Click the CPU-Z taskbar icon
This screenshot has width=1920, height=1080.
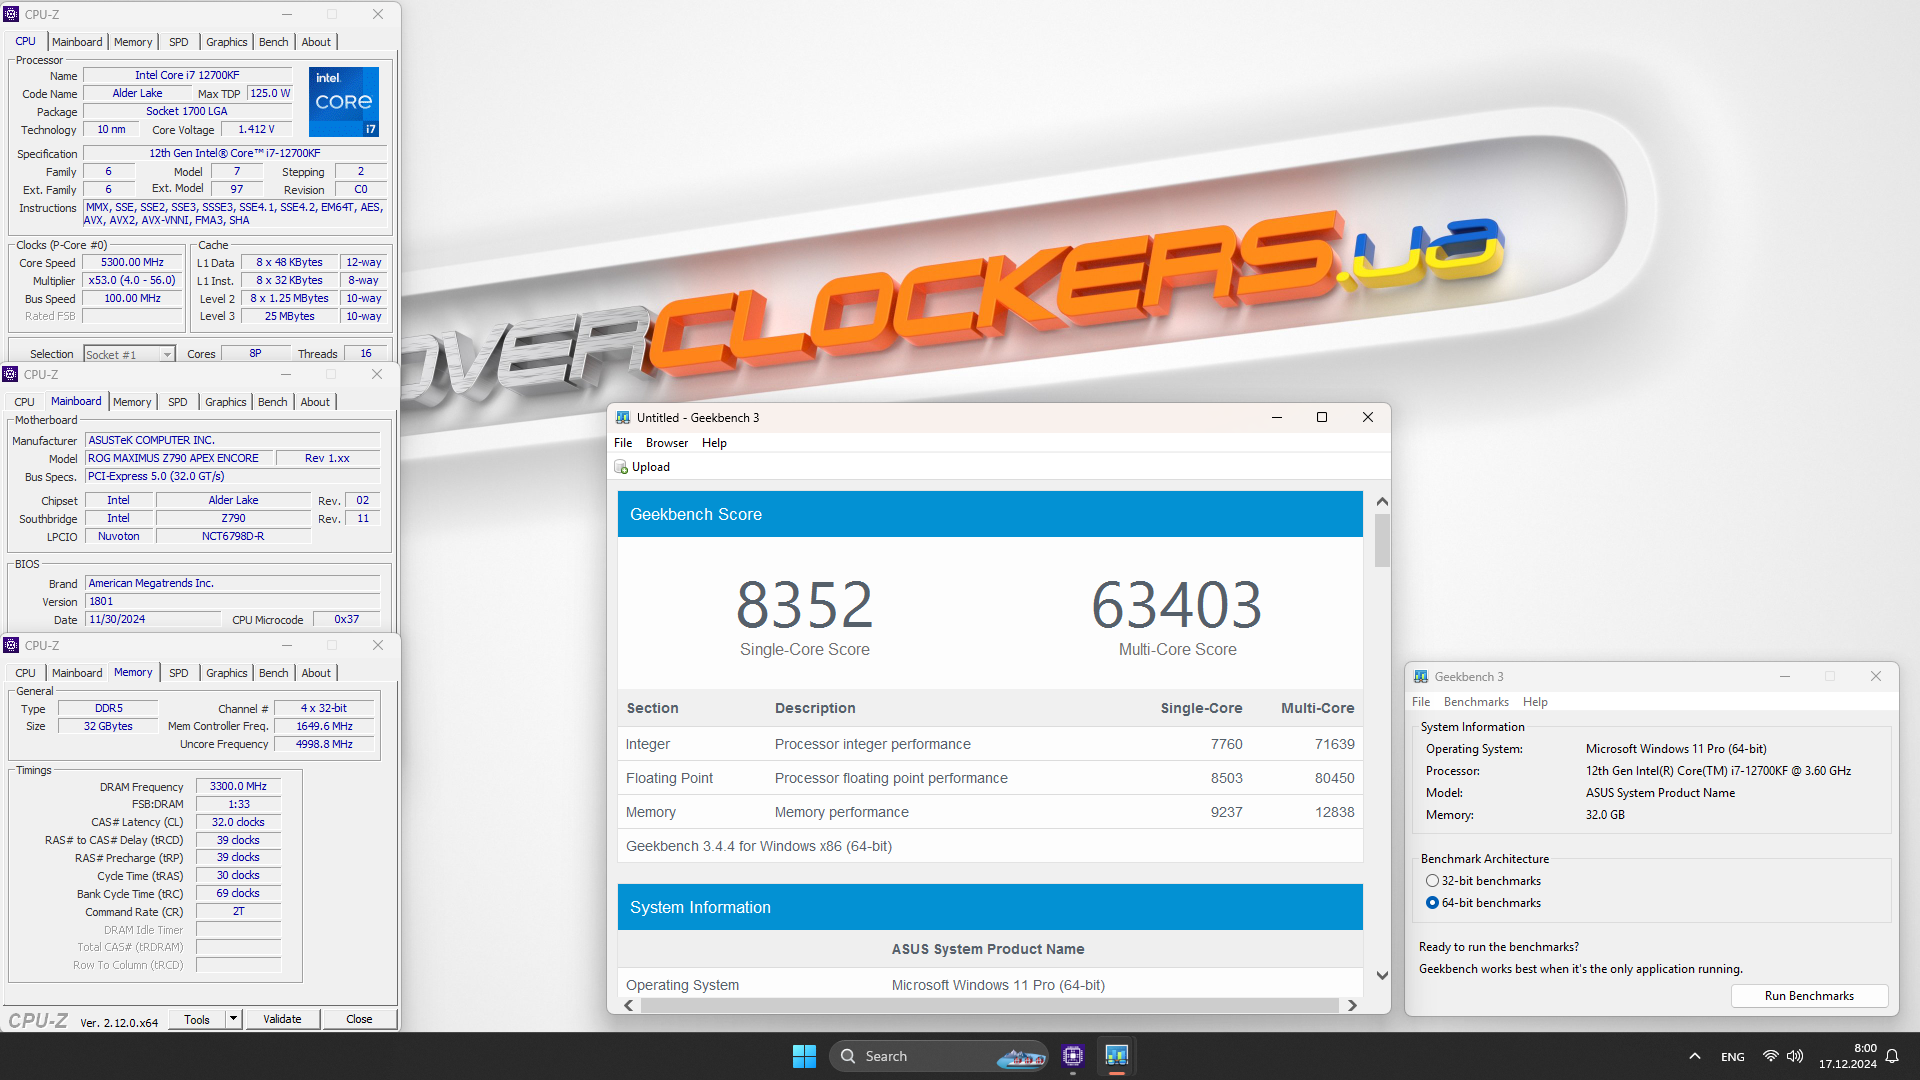(1073, 1056)
